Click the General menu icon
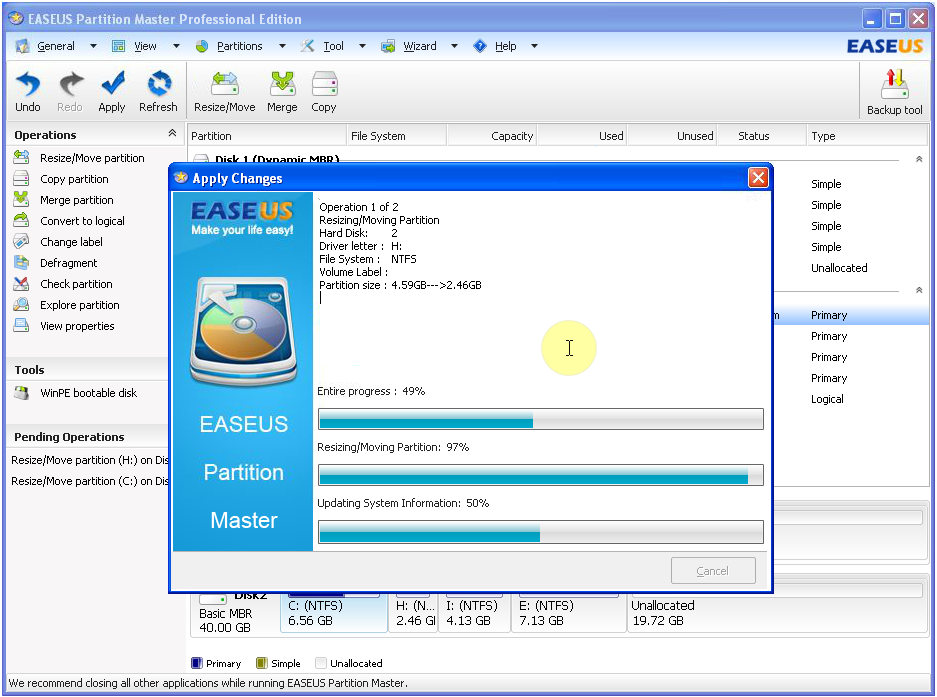The width and height of the screenshot is (937, 697). point(22,46)
